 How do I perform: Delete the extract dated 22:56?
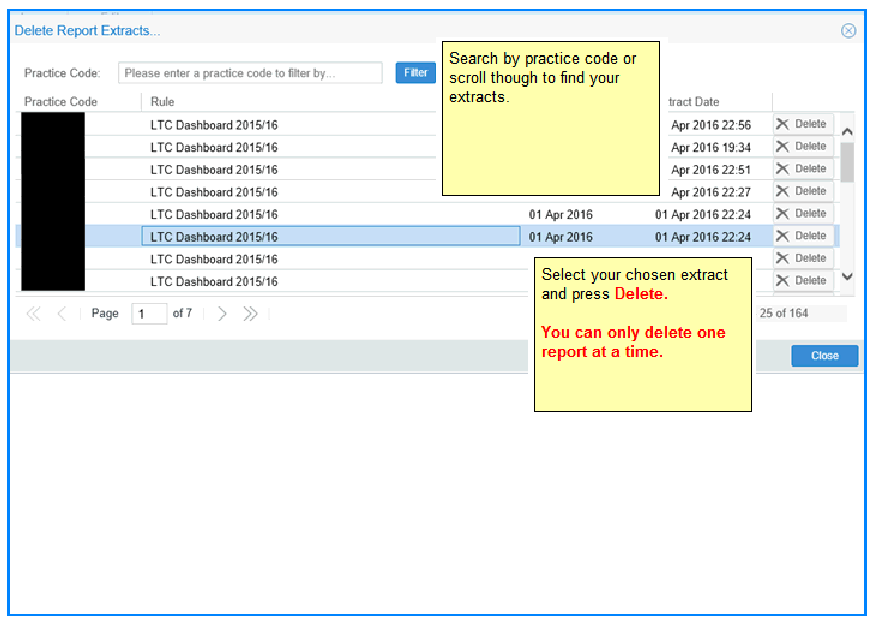click(x=802, y=124)
